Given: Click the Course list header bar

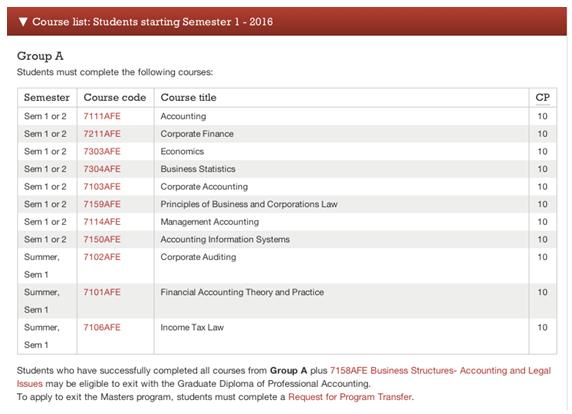Looking at the screenshot, I should tap(287, 22).
